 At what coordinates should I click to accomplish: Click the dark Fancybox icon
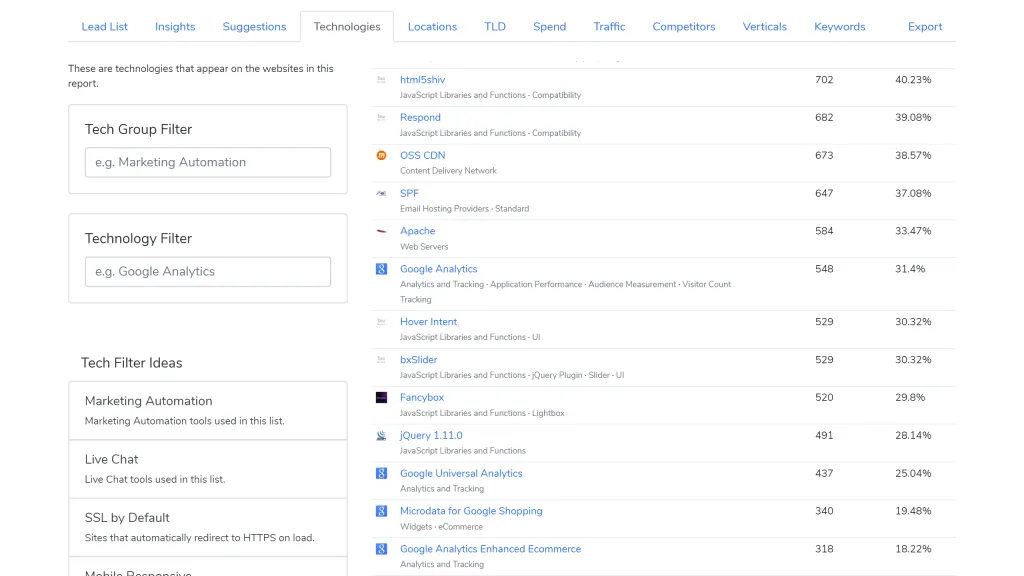tap(381, 398)
